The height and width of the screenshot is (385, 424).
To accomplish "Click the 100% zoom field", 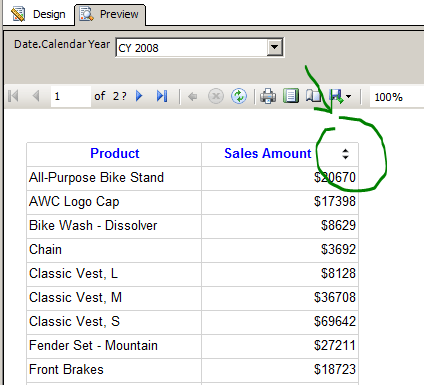I will [396, 97].
